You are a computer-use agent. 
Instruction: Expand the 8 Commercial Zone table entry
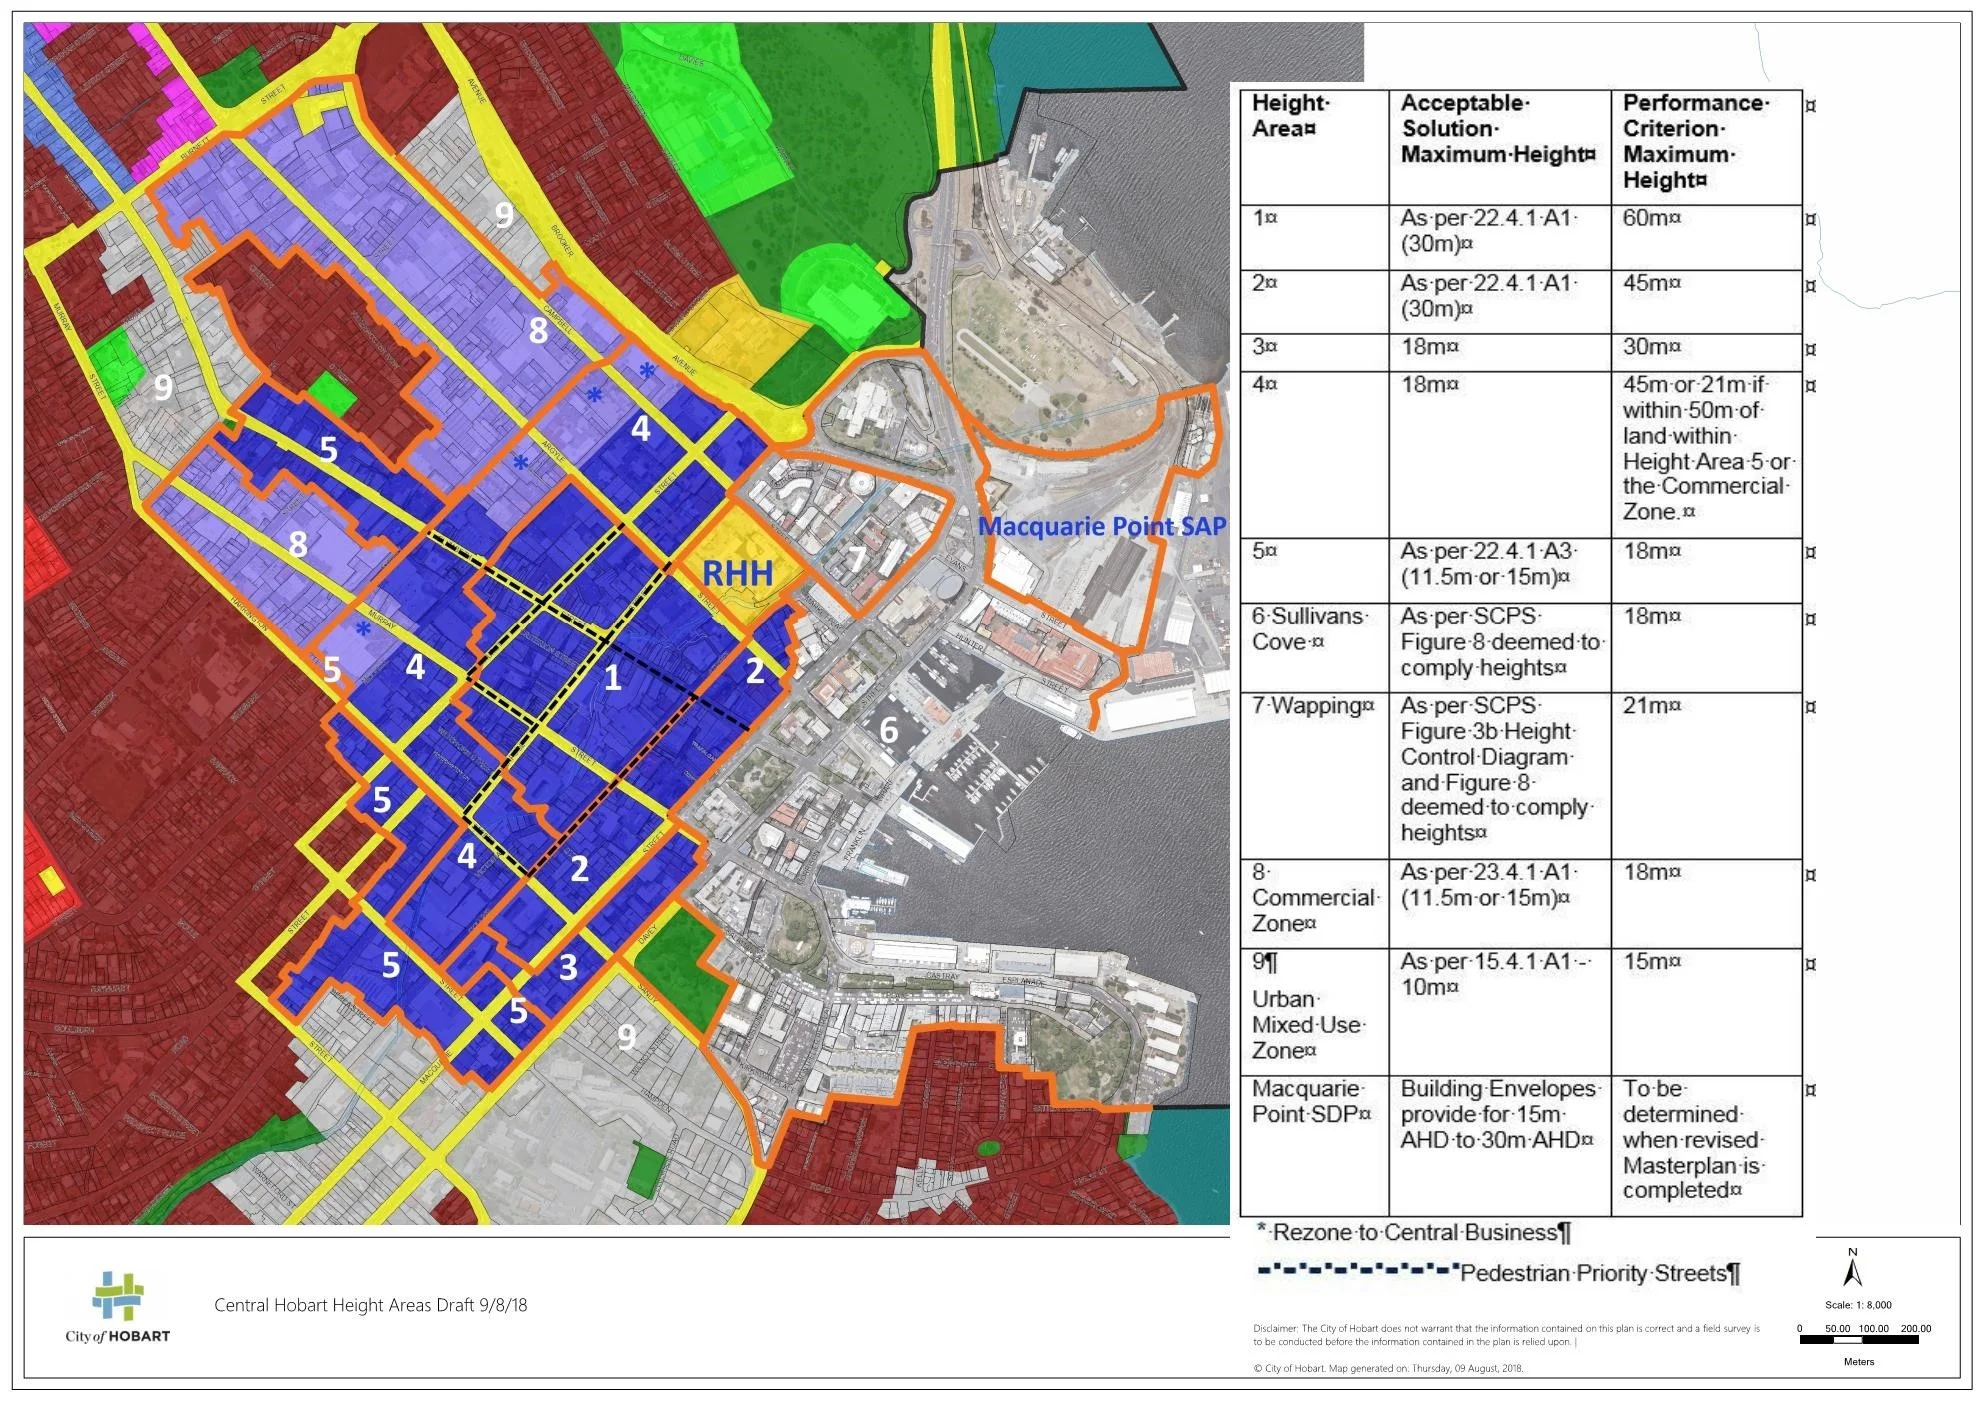1315,897
